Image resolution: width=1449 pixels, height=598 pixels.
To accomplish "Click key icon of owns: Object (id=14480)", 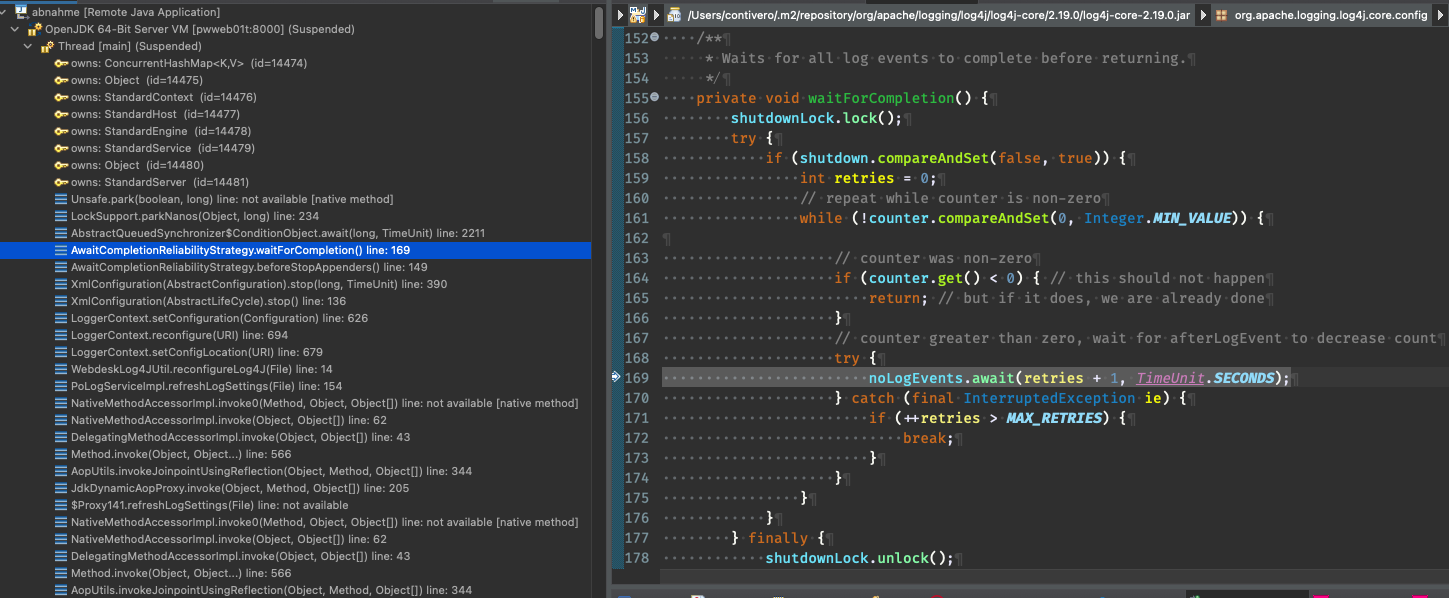I will [x=61, y=165].
